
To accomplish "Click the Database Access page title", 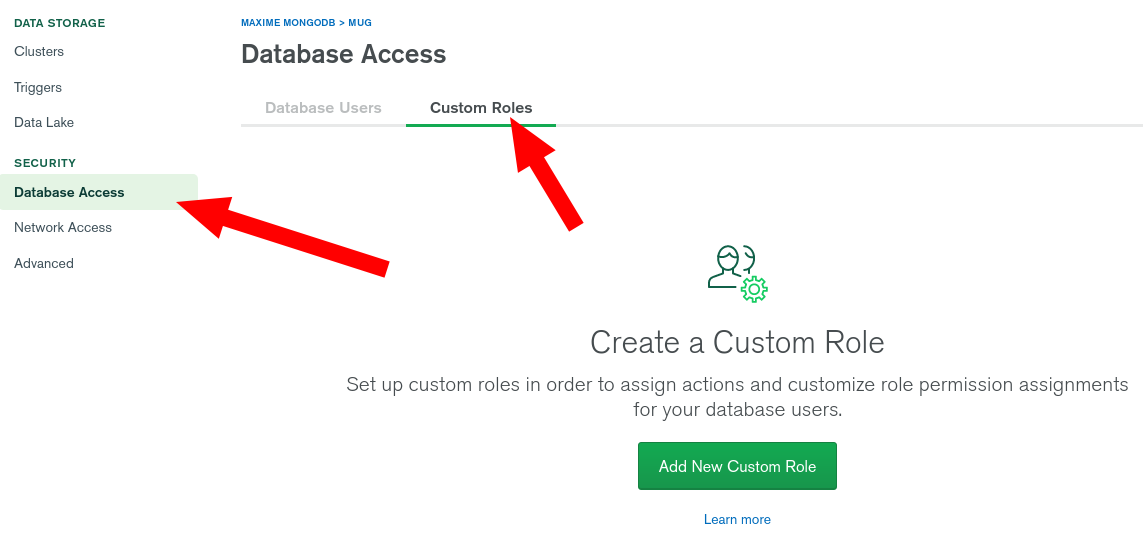I will point(343,54).
